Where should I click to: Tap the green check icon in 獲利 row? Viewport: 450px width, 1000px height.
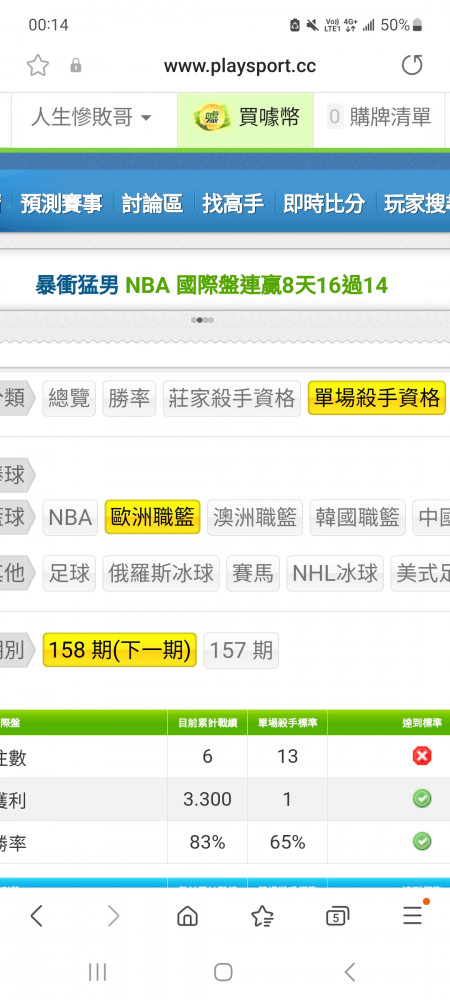pos(422,798)
